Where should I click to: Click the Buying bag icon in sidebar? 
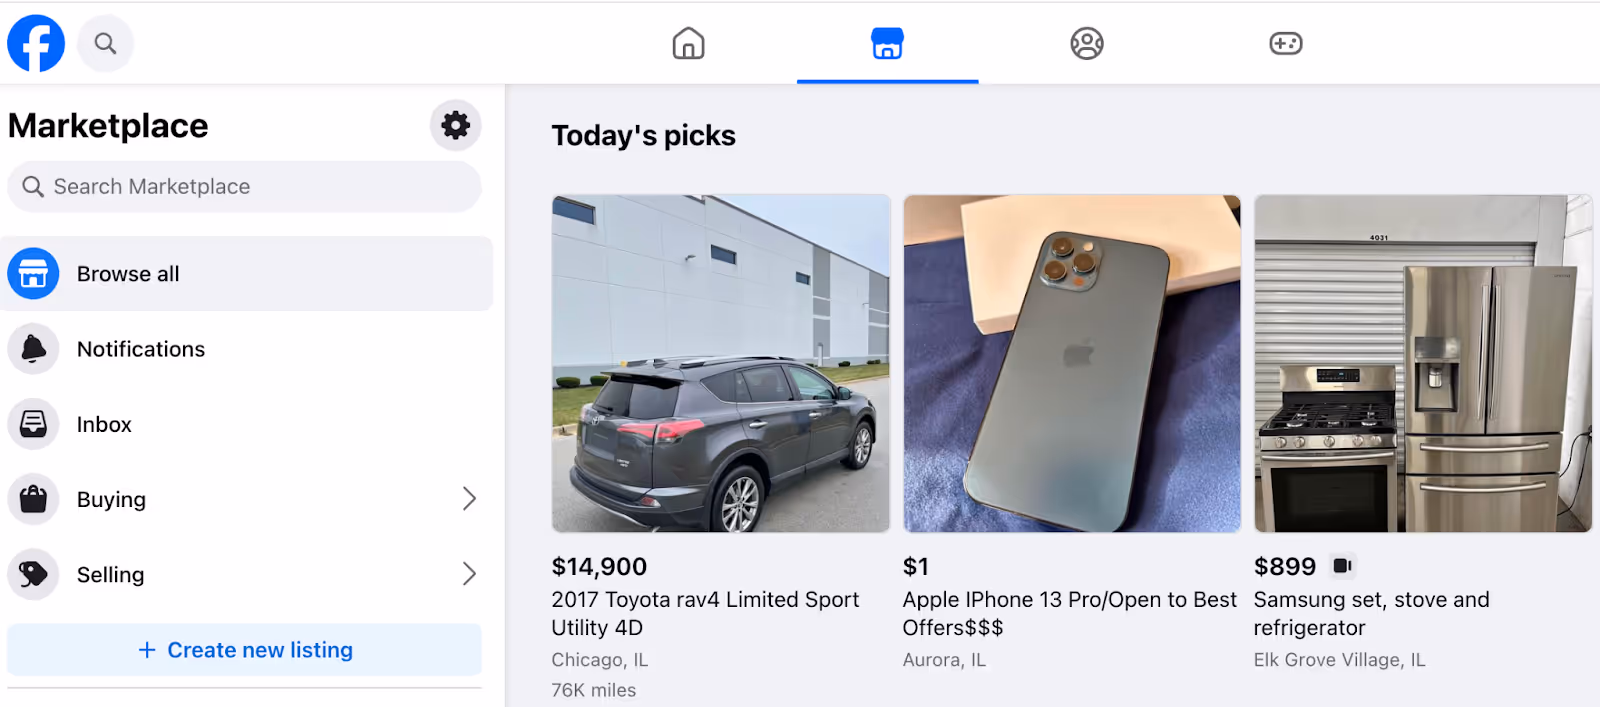pos(33,498)
